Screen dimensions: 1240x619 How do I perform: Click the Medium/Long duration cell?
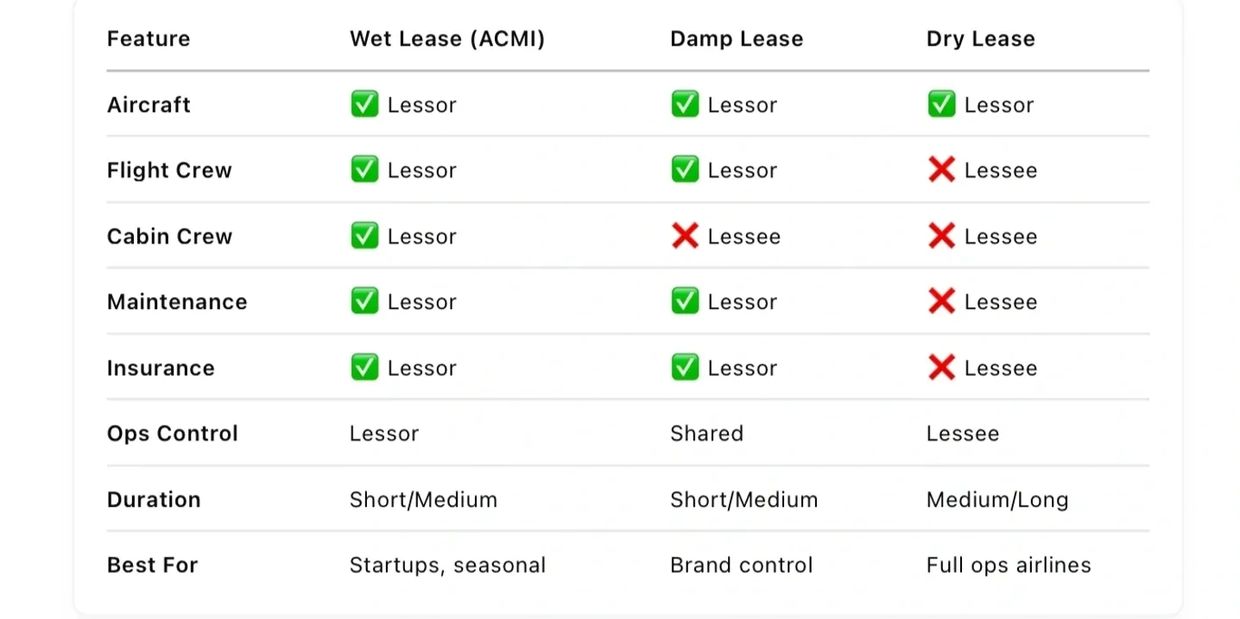997,499
